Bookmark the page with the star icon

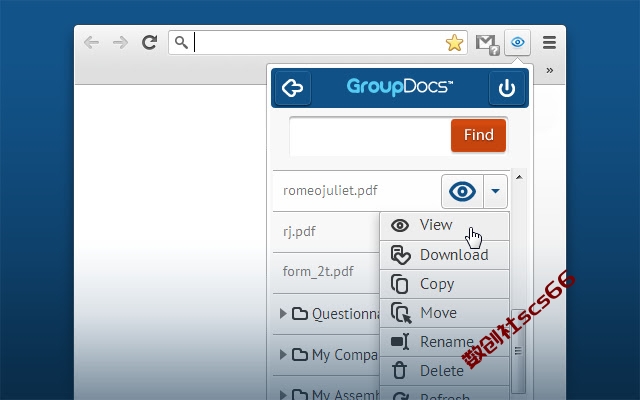coord(454,42)
